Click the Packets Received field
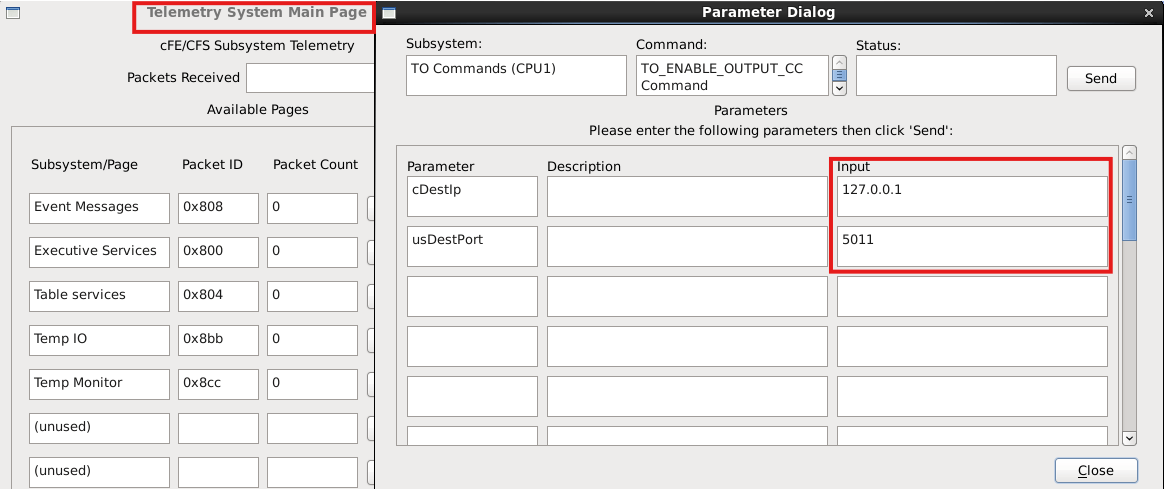This screenshot has width=1164, height=489. [x=310, y=78]
